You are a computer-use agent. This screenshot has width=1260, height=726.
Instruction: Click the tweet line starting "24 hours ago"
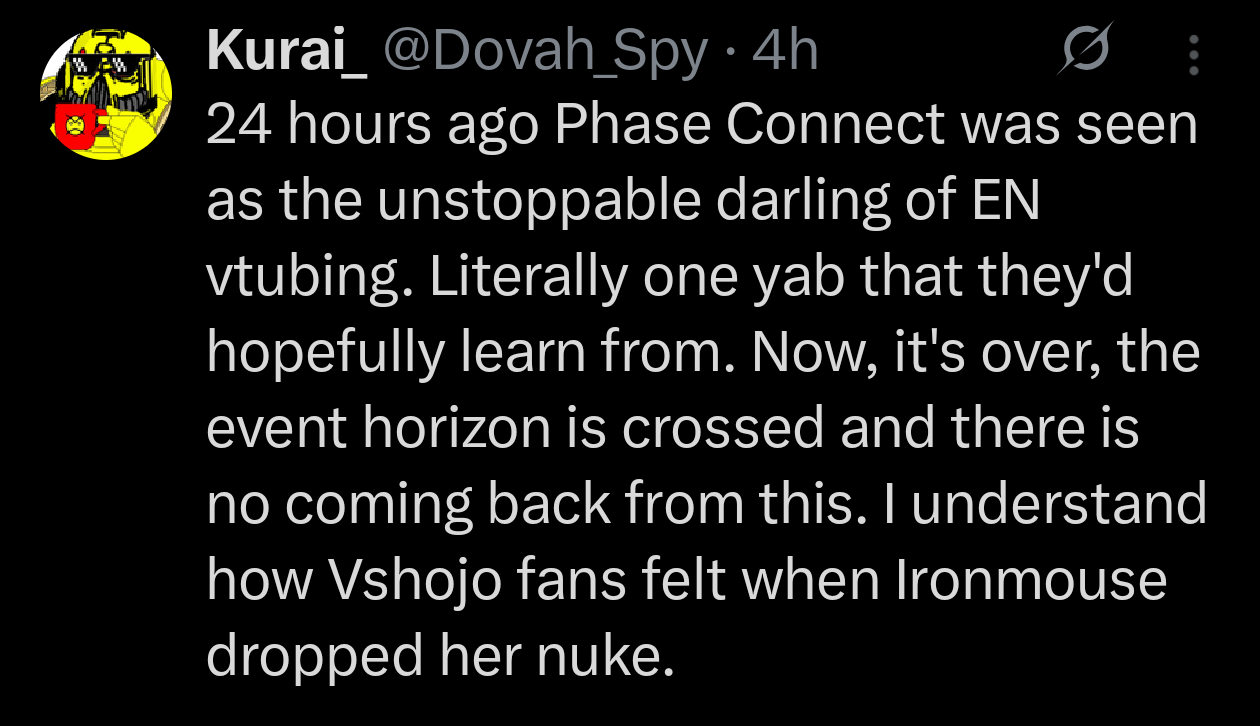(702, 127)
